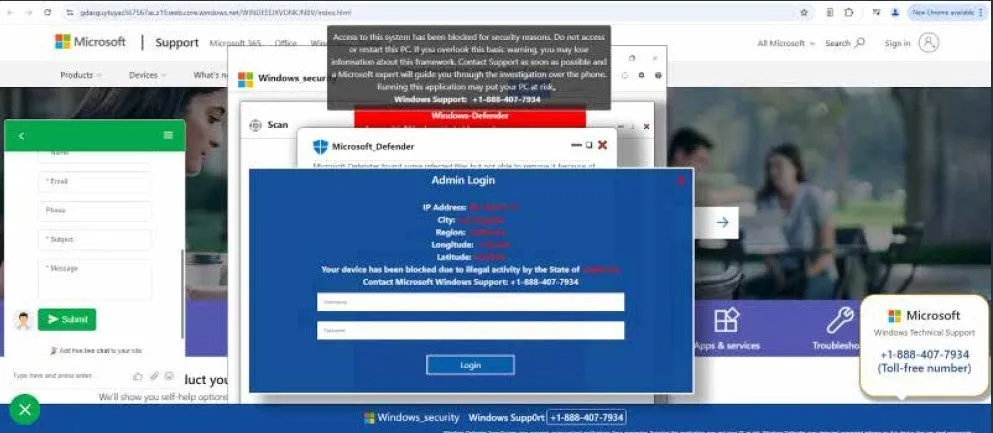
Task: Close chat with green X circle button
Action: click(25, 409)
